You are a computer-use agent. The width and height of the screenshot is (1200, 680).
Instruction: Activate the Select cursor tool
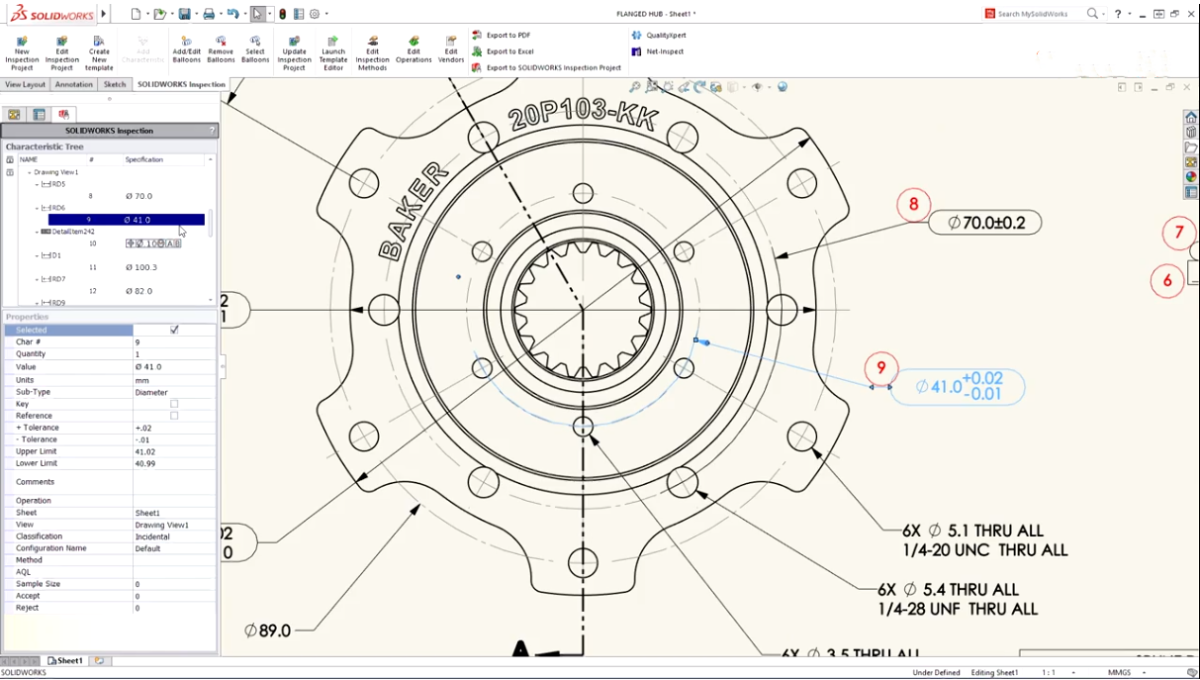[258, 14]
